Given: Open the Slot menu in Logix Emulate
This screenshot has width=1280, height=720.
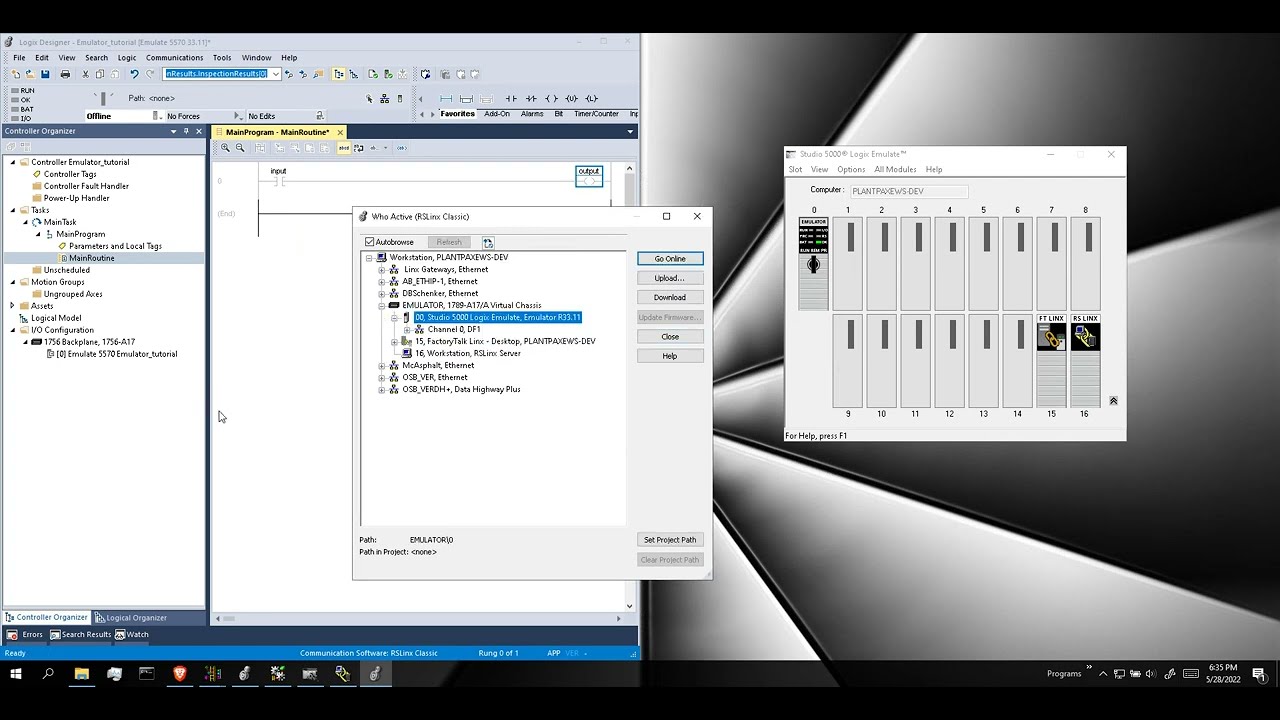Looking at the screenshot, I should click(795, 170).
